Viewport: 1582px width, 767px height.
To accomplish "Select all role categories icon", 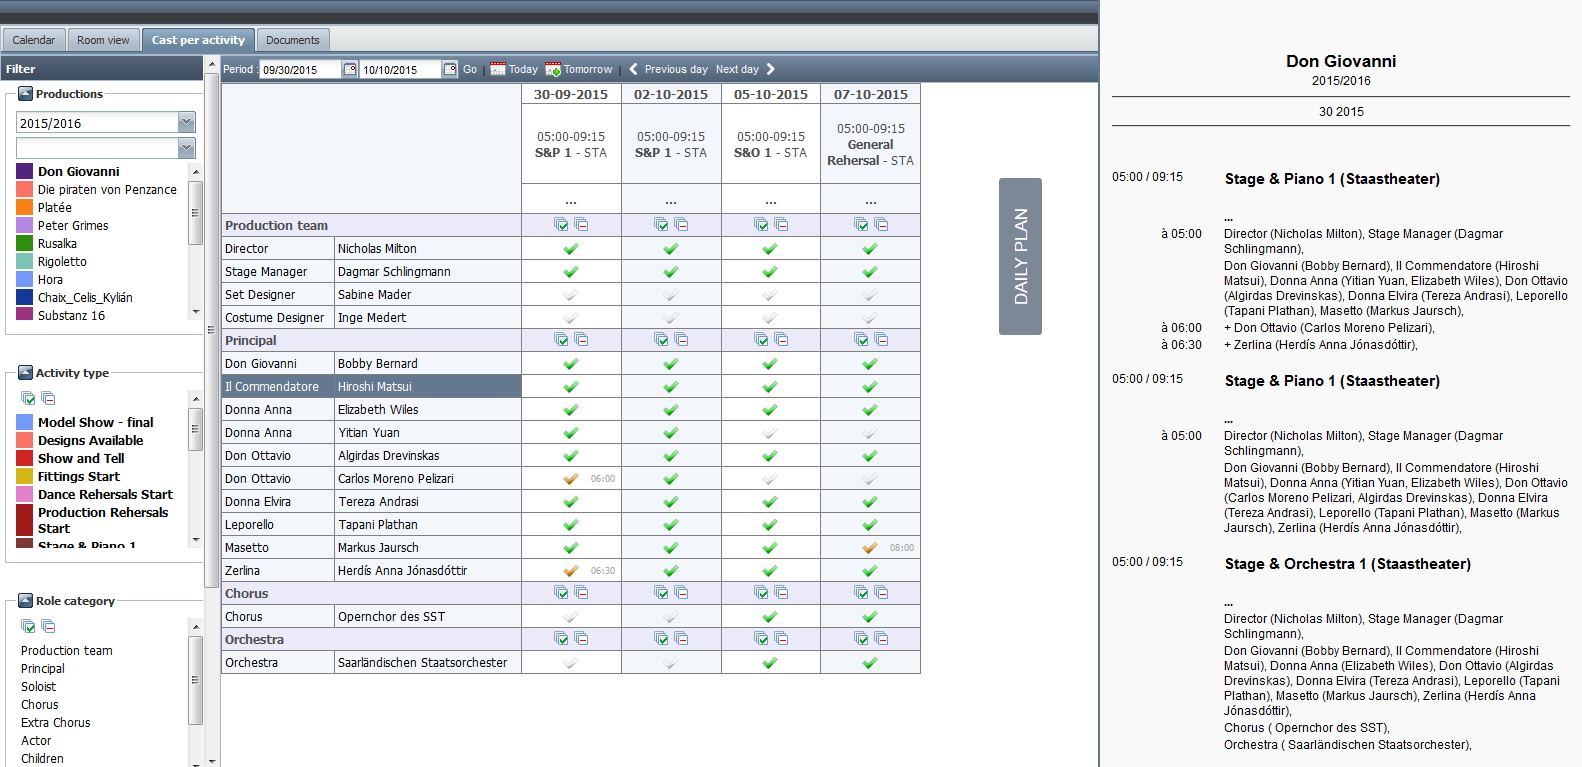I will click(x=28, y=626).
